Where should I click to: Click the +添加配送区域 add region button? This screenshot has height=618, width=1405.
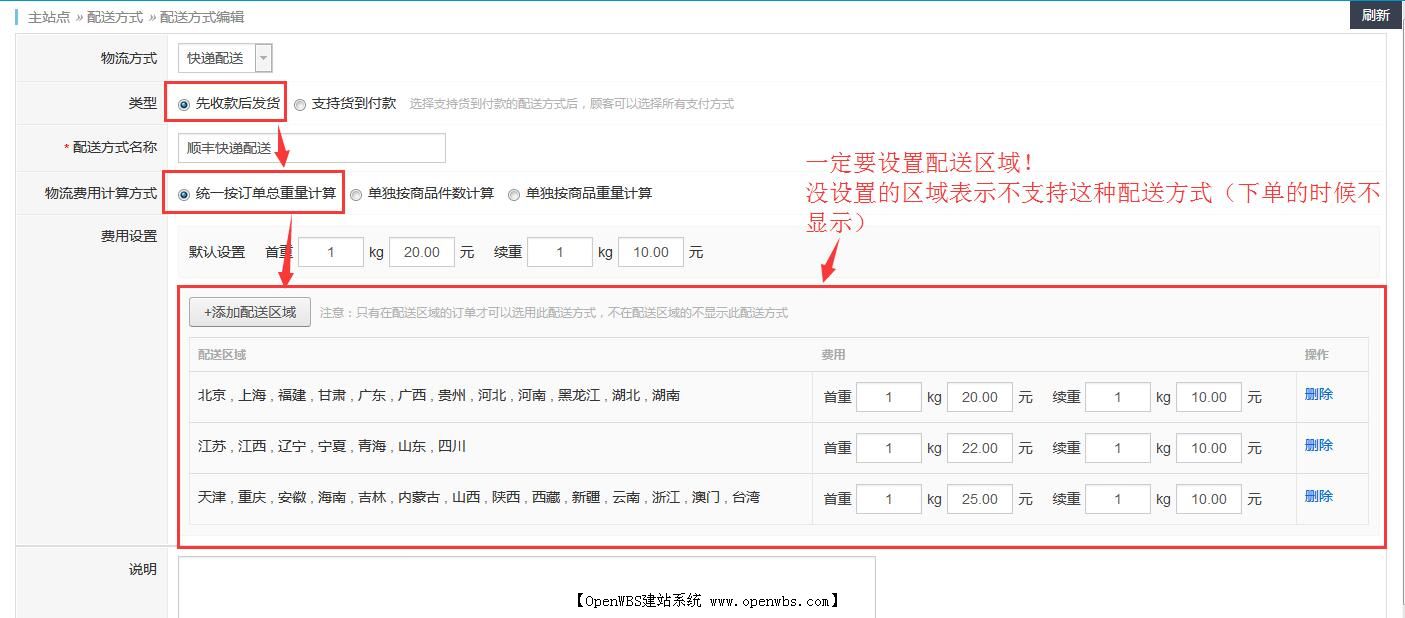[x=249, y=312]
